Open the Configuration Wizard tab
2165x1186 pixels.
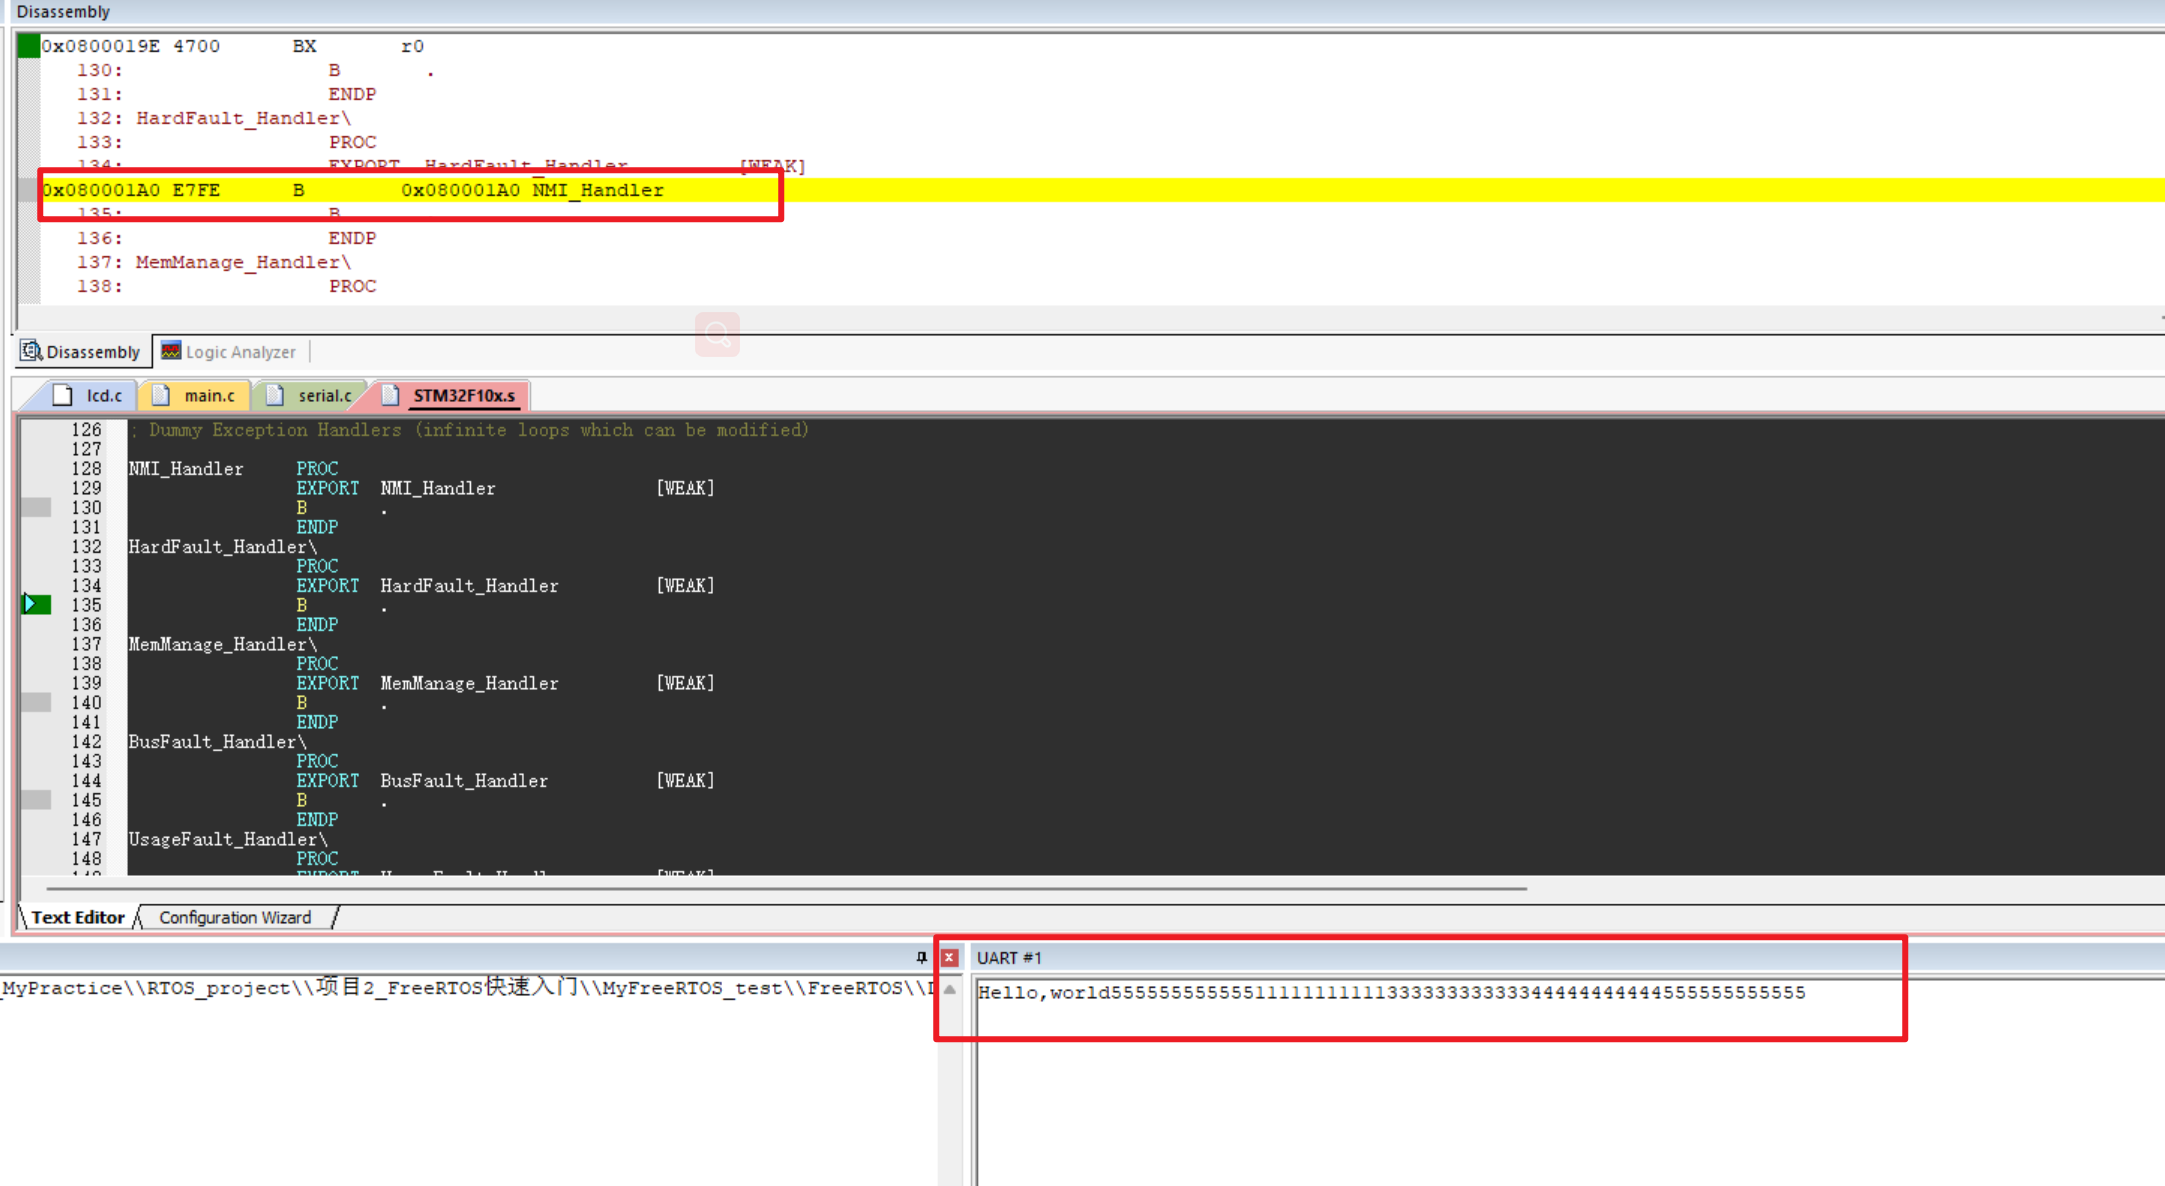click(x=235, y=917)
